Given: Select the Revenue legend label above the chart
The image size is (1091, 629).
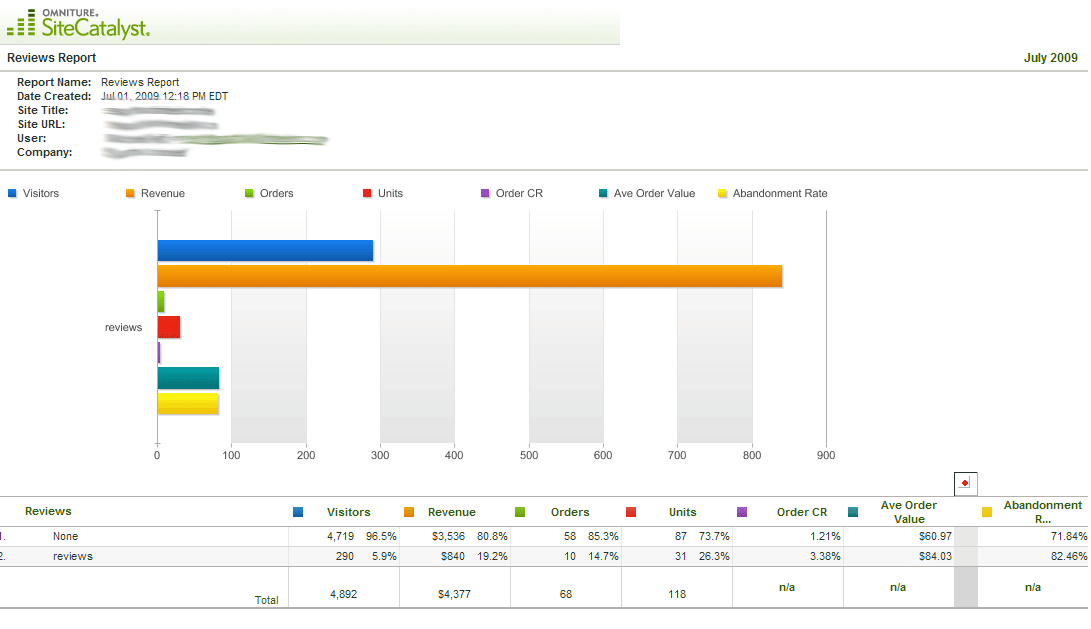Looking at the screenshot, I should point(162,193).
